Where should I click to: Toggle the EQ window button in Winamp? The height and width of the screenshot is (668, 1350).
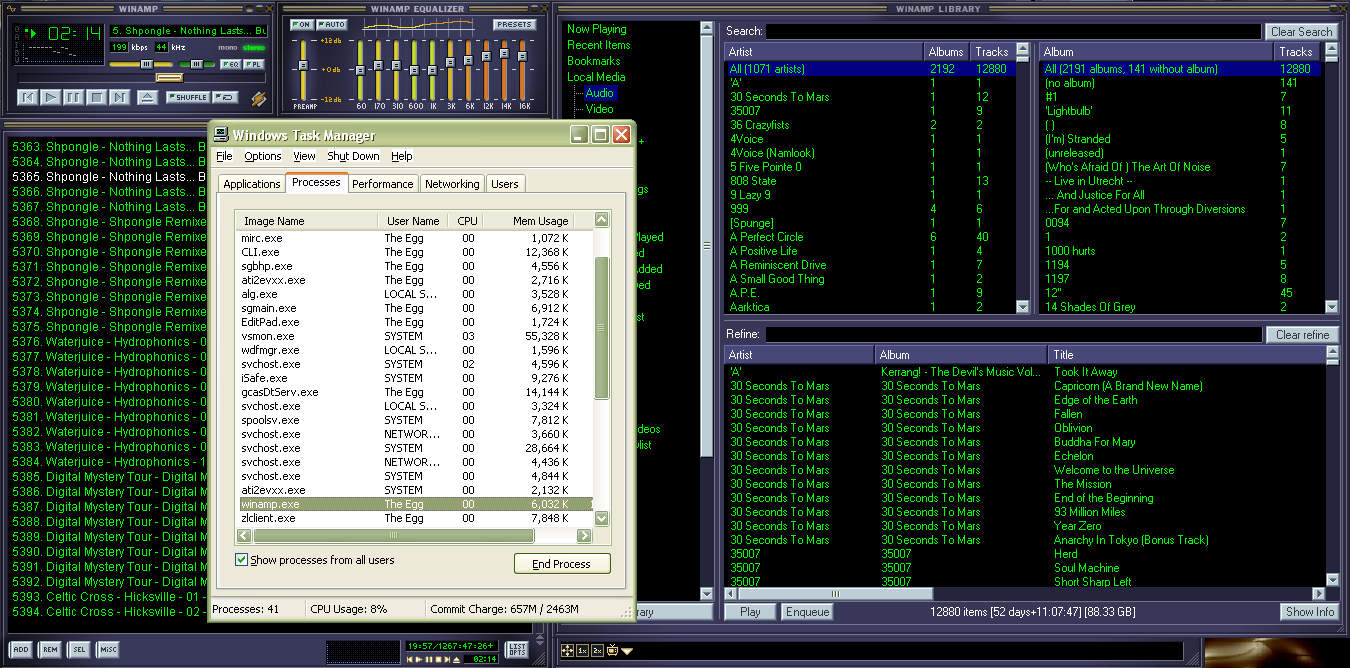click(x=229, y=64)
